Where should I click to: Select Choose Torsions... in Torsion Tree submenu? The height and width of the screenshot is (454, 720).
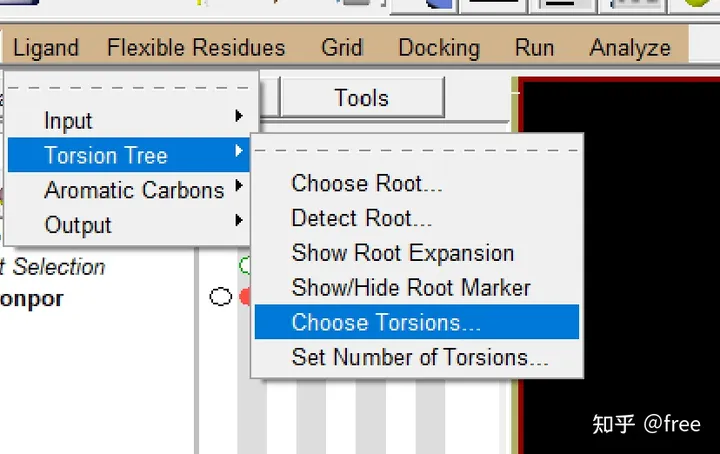tap(387, 323)
